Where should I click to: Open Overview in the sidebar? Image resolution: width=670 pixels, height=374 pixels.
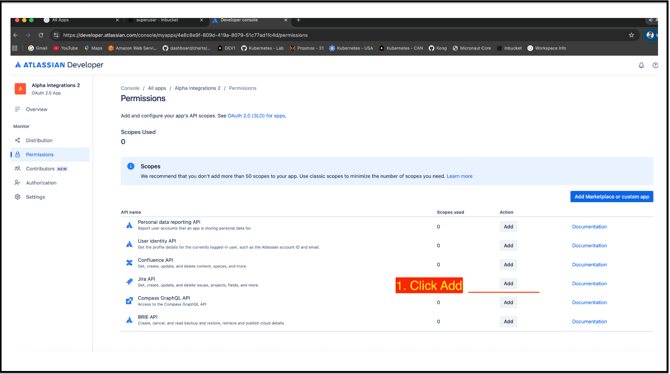(36, 109)
